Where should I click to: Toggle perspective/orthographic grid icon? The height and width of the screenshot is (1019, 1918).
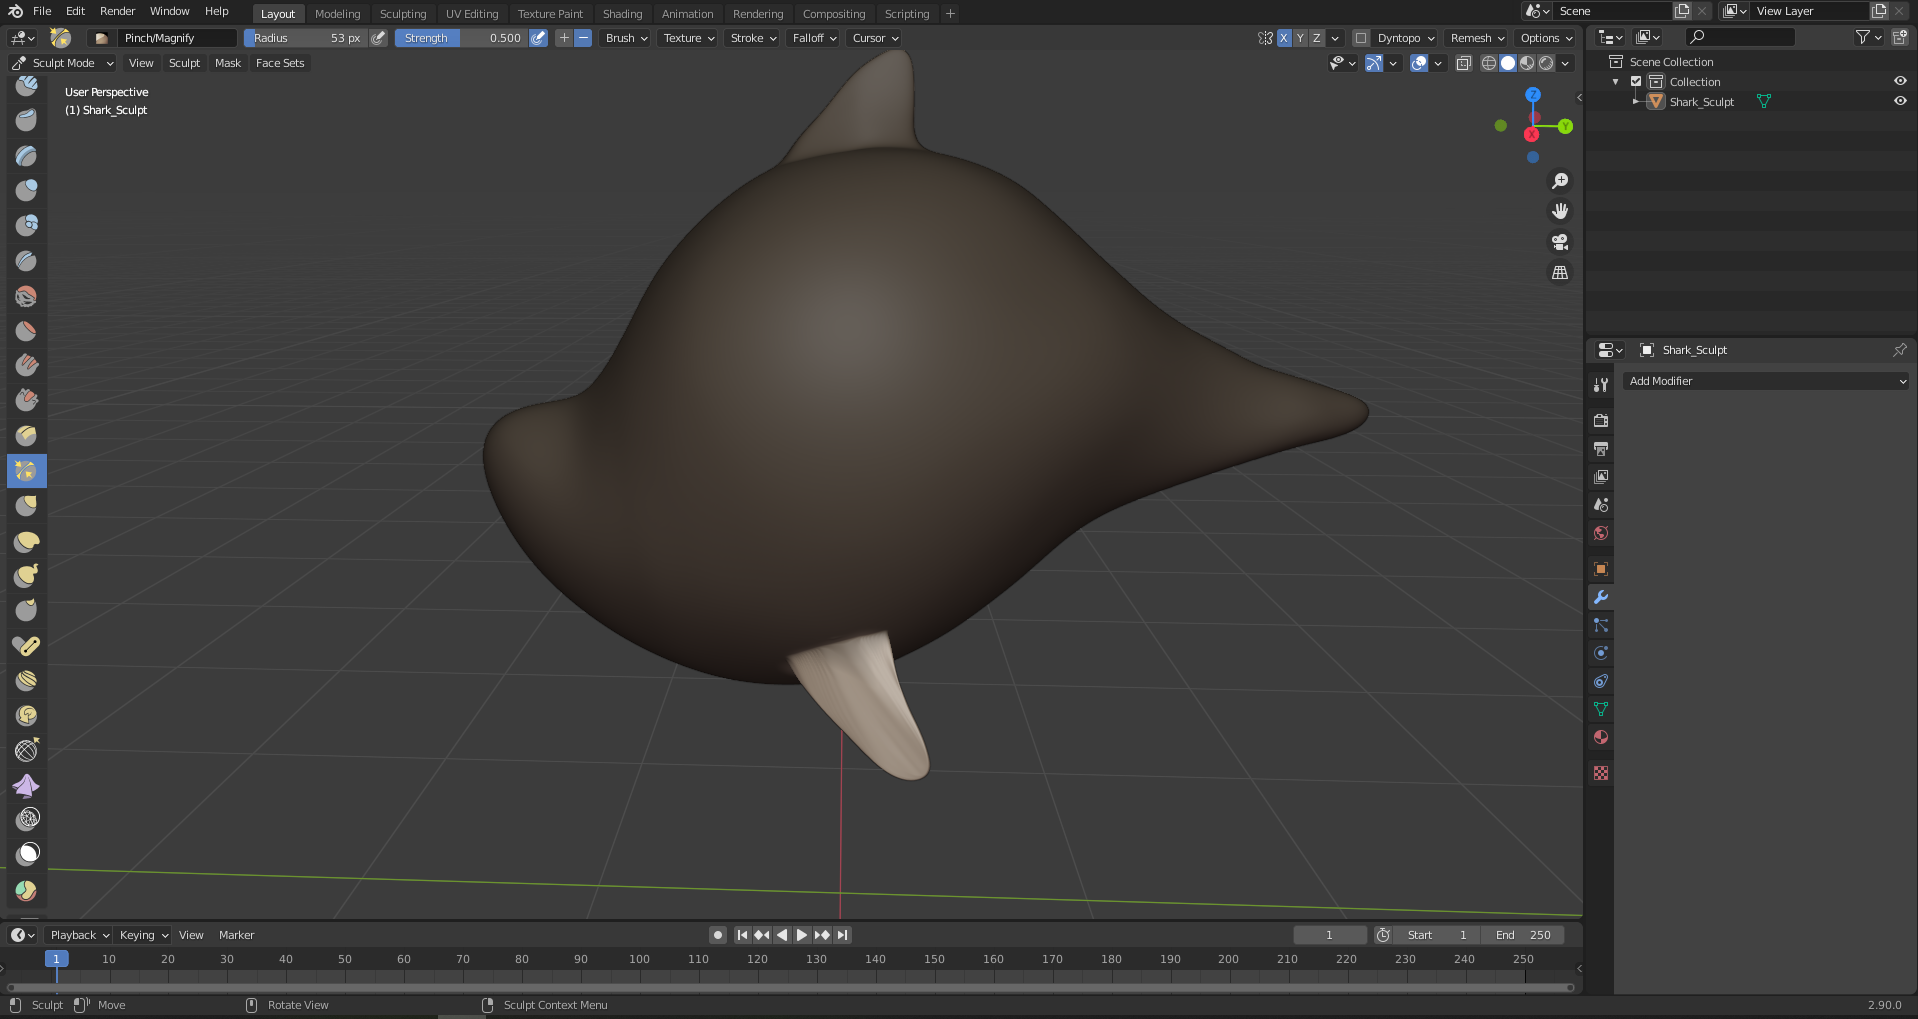click(x=1559, y=273)
